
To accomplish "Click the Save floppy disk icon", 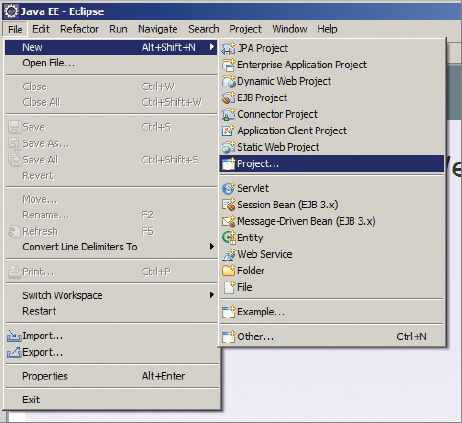I will click(x=14, y=127).
